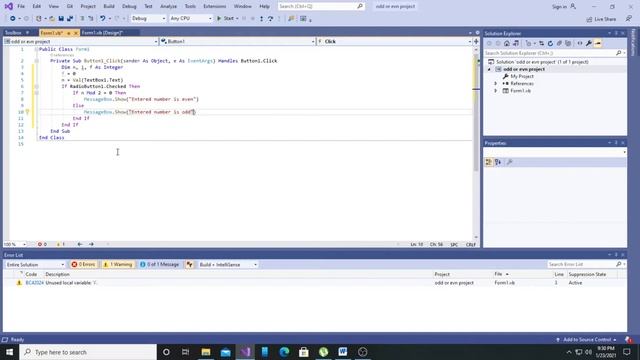Close the Form1.vb editor tab
Viewport: 640px width, 360px height.
(76, 33)
